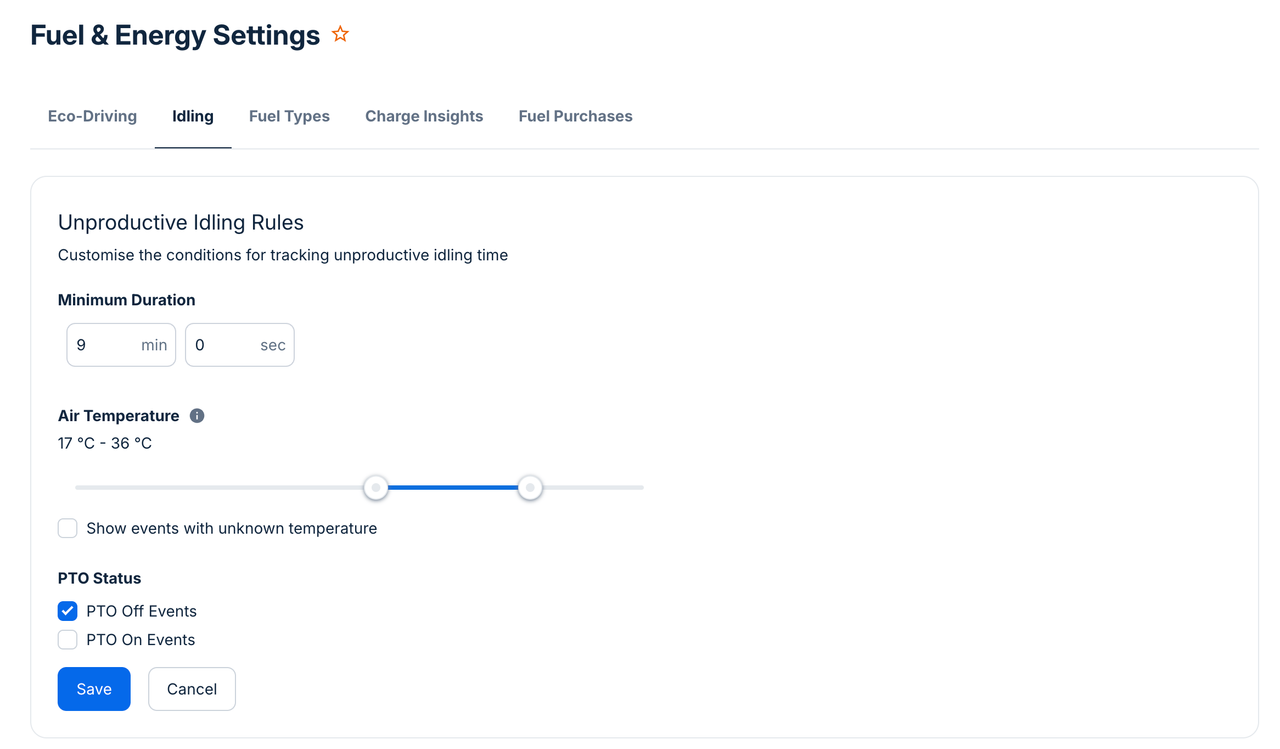Click the Cancel button
Image resolution: width=1280 pixels, height=749 pixels.
(x=191, y=689)
